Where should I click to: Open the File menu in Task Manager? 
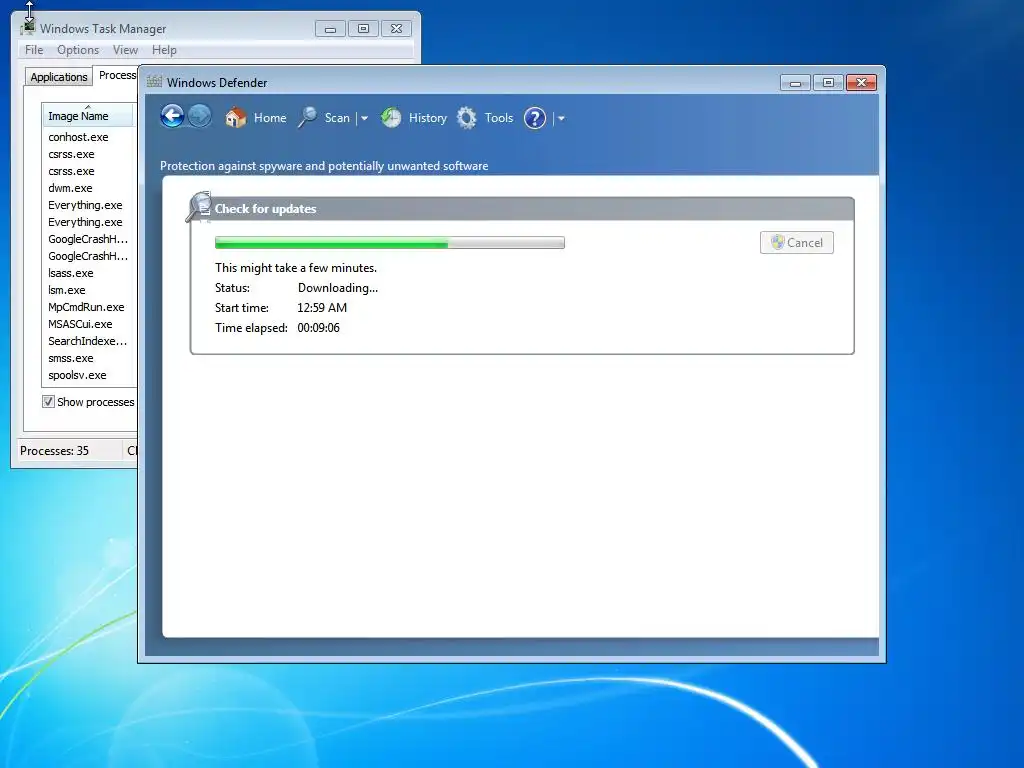click(x=34, y=50)
